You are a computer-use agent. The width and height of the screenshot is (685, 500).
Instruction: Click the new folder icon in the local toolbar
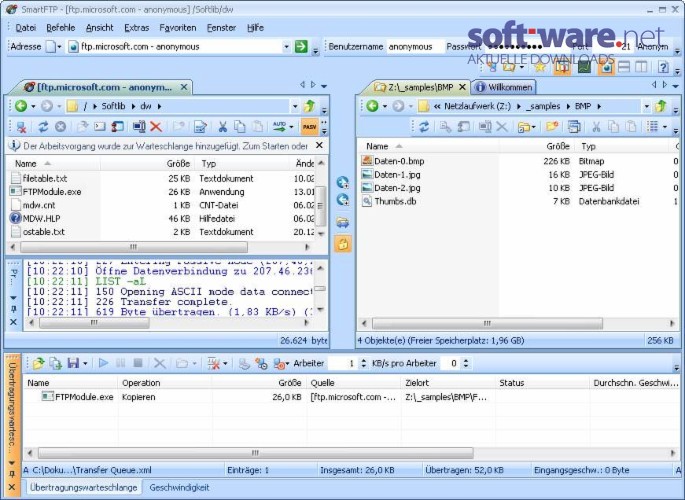(x=552, y=127)
